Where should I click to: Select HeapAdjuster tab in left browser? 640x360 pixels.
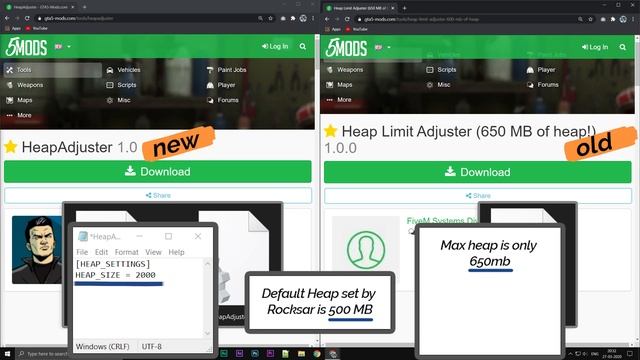point(40,7)
